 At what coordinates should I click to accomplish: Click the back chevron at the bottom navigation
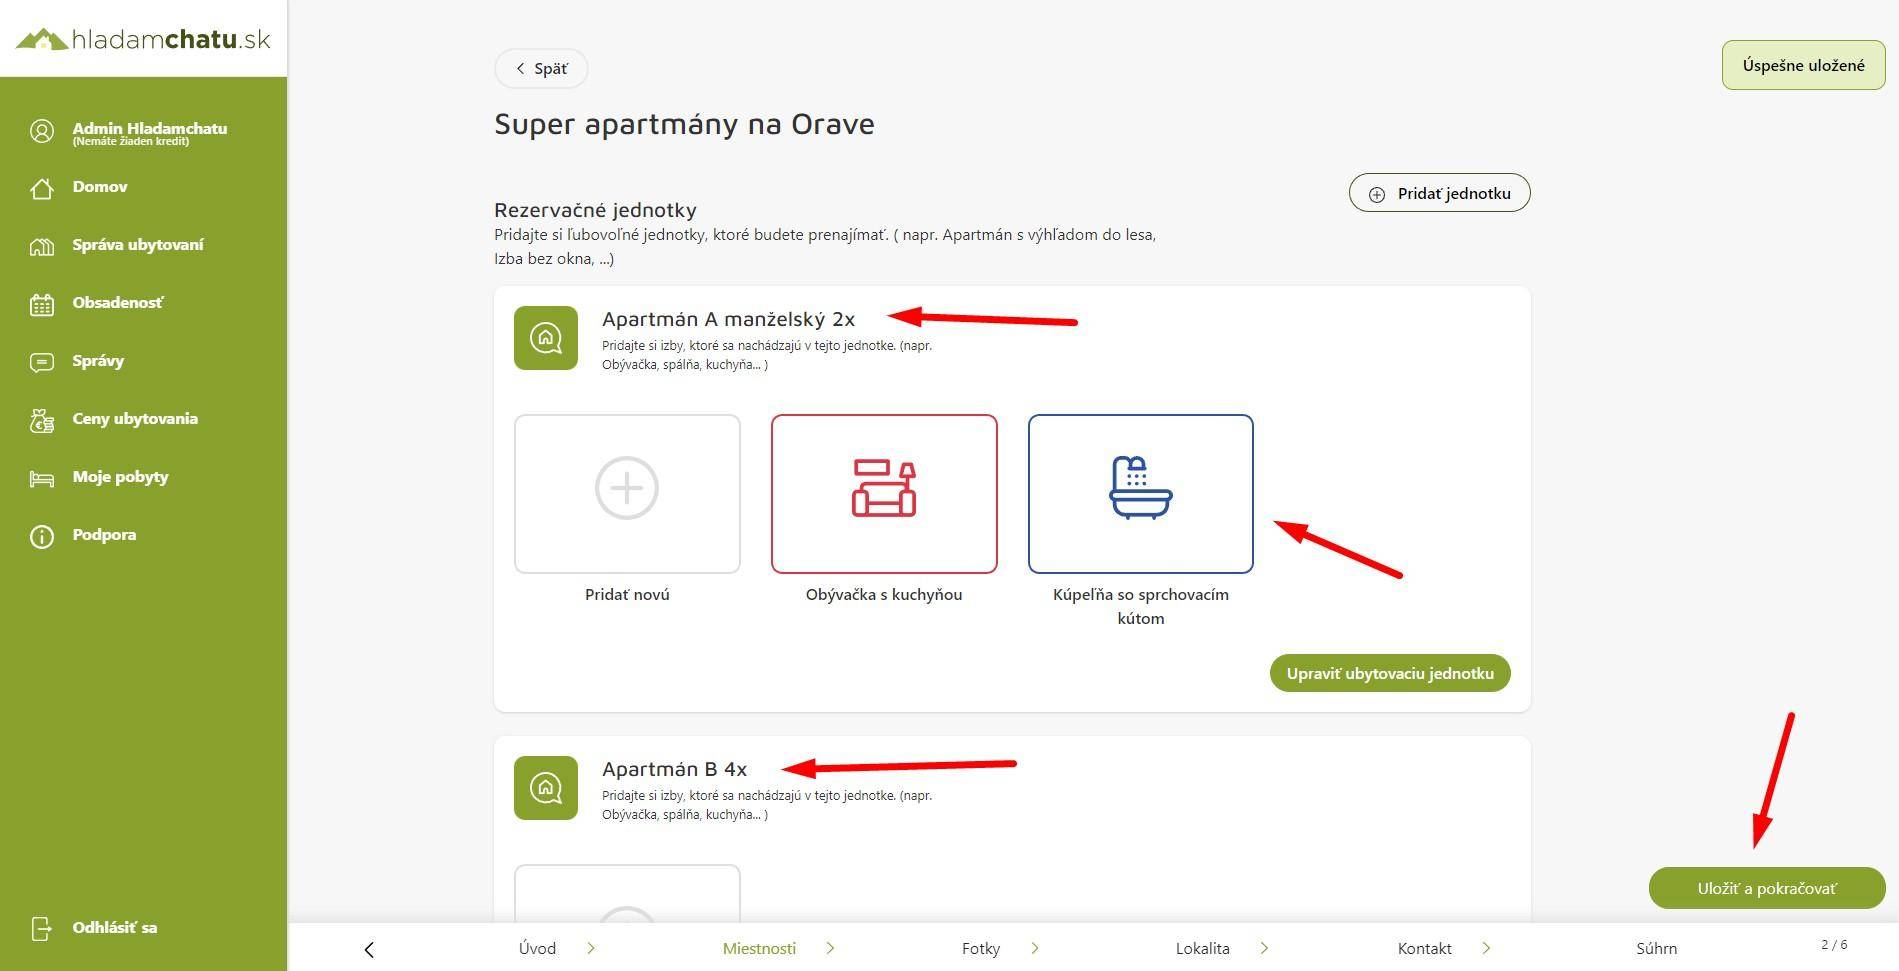point(369,949)
